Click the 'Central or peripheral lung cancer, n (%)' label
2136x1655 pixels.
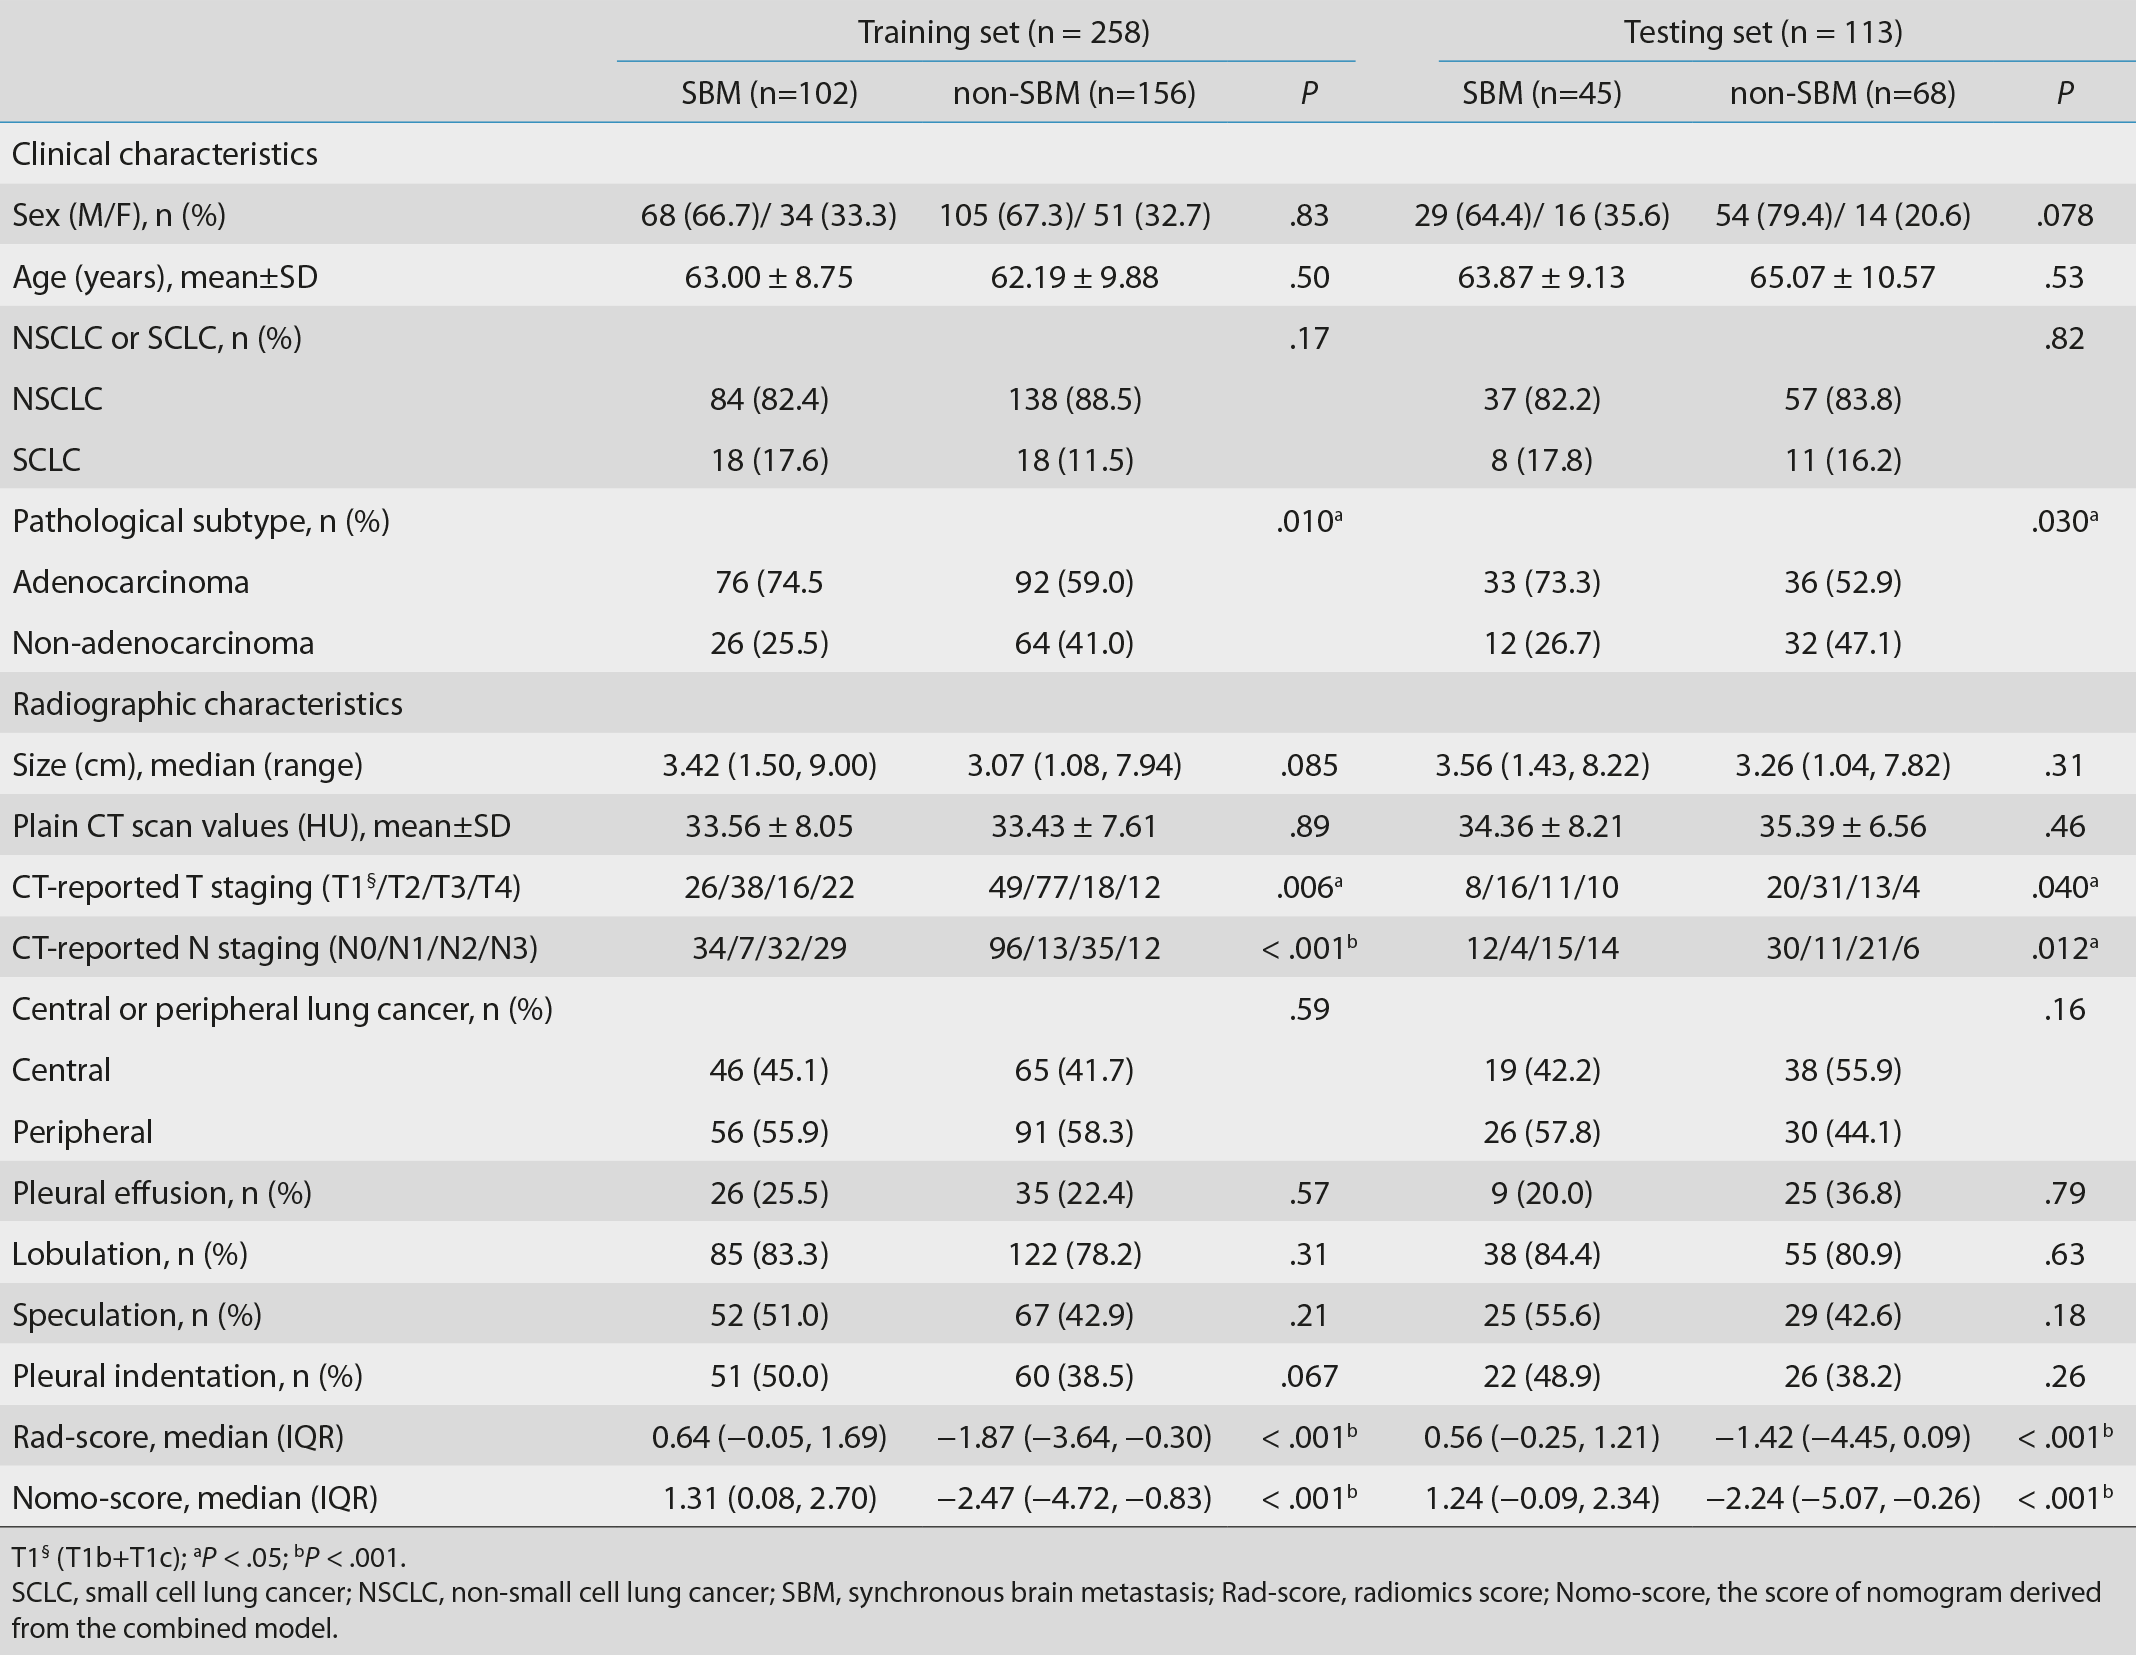(282, 1009)
